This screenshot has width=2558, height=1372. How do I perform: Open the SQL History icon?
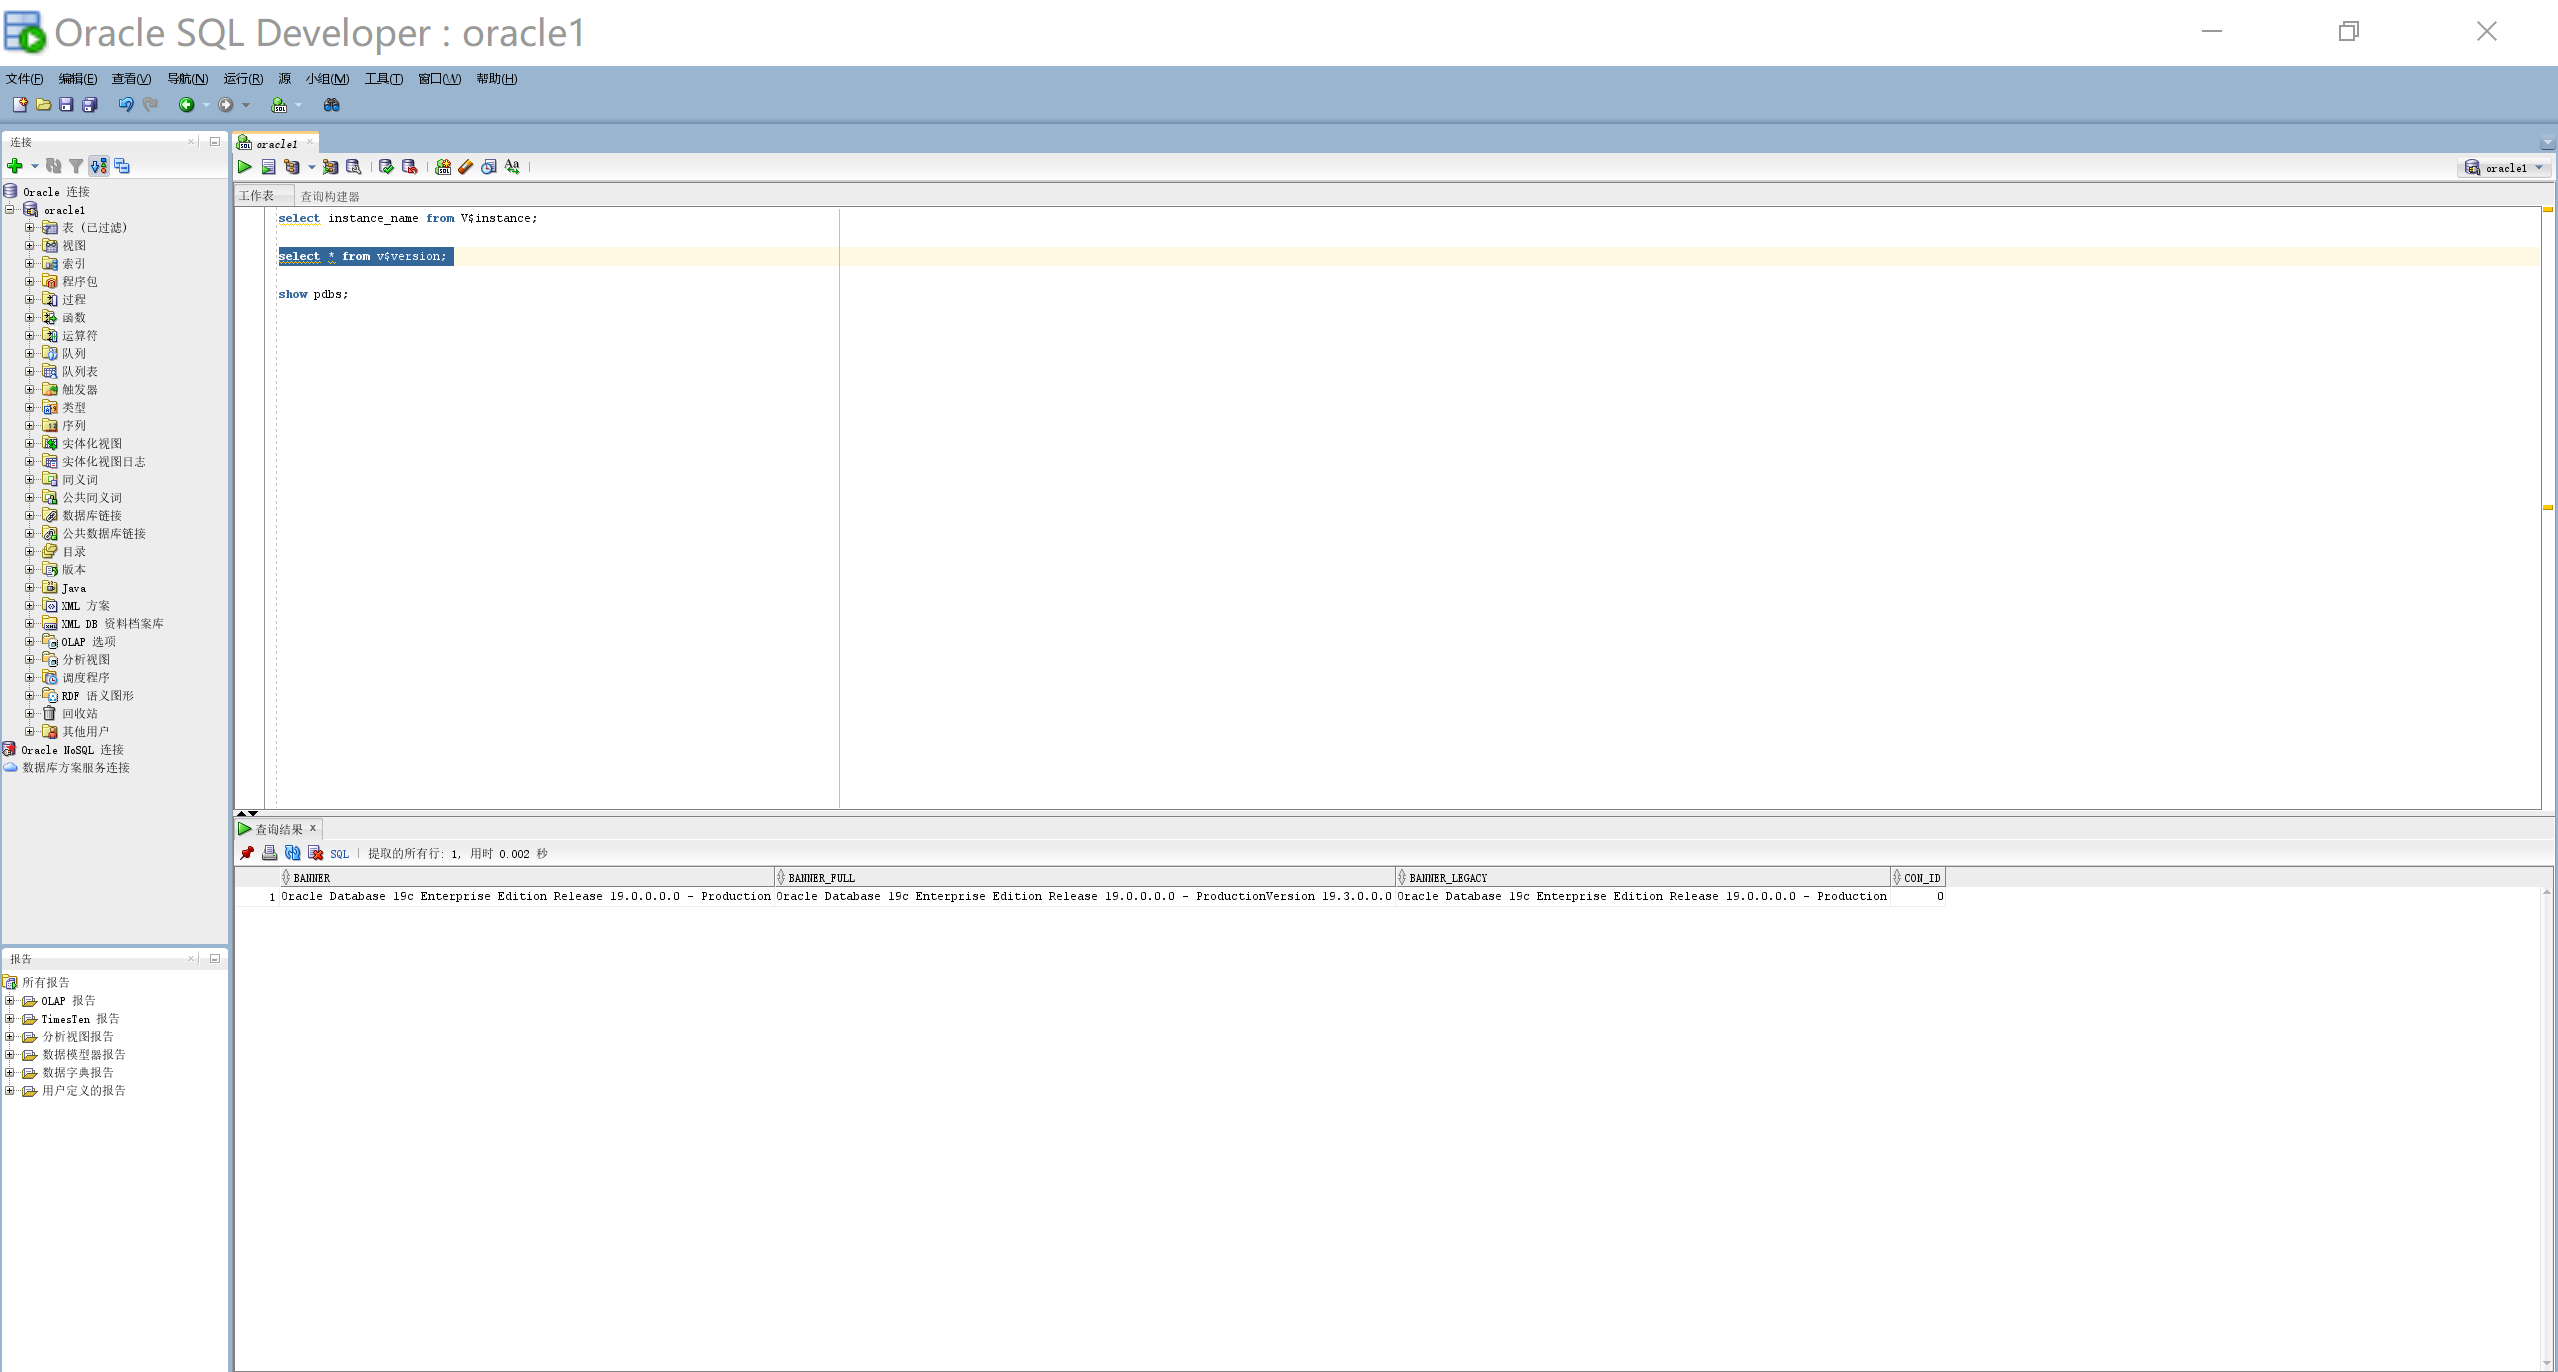(x=489, y=167)
